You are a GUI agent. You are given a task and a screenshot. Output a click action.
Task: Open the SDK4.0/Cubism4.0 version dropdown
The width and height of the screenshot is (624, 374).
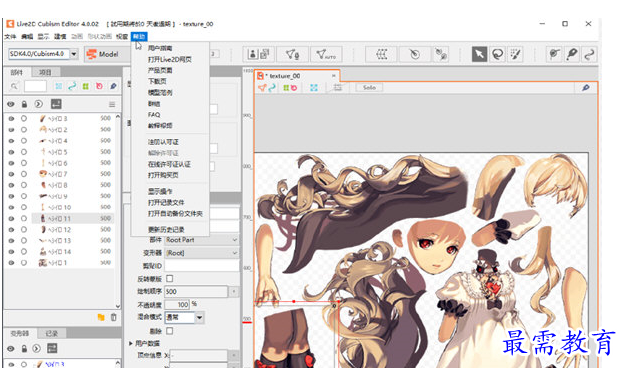[74, 54]
